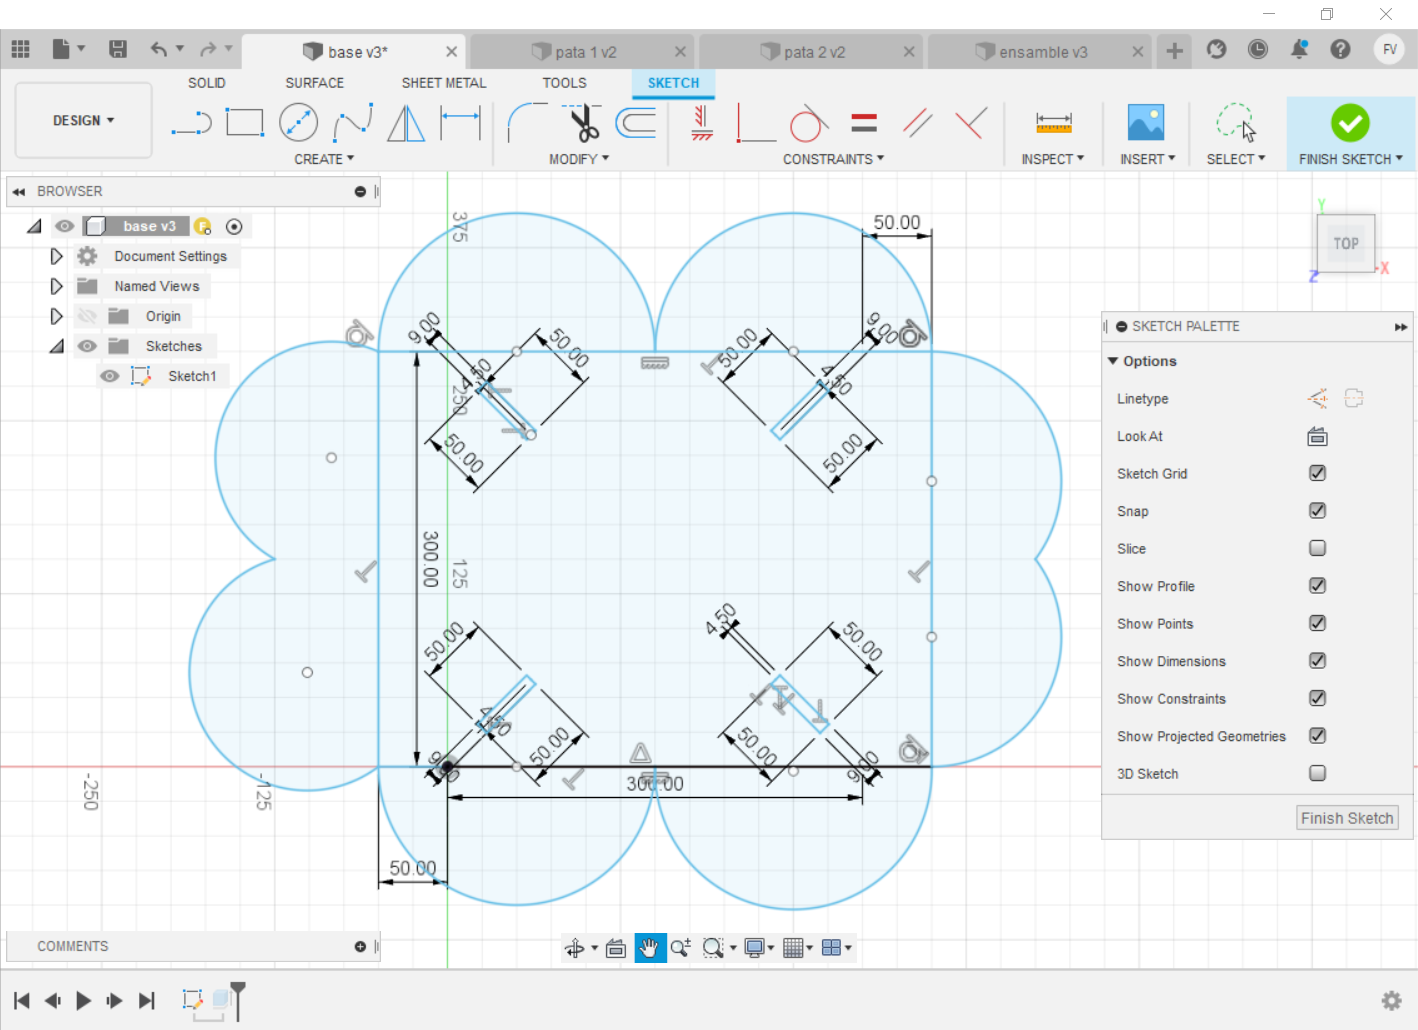Click the Insert Image icon
The image size is (1418, 1030).
[x=1146, y=123]
